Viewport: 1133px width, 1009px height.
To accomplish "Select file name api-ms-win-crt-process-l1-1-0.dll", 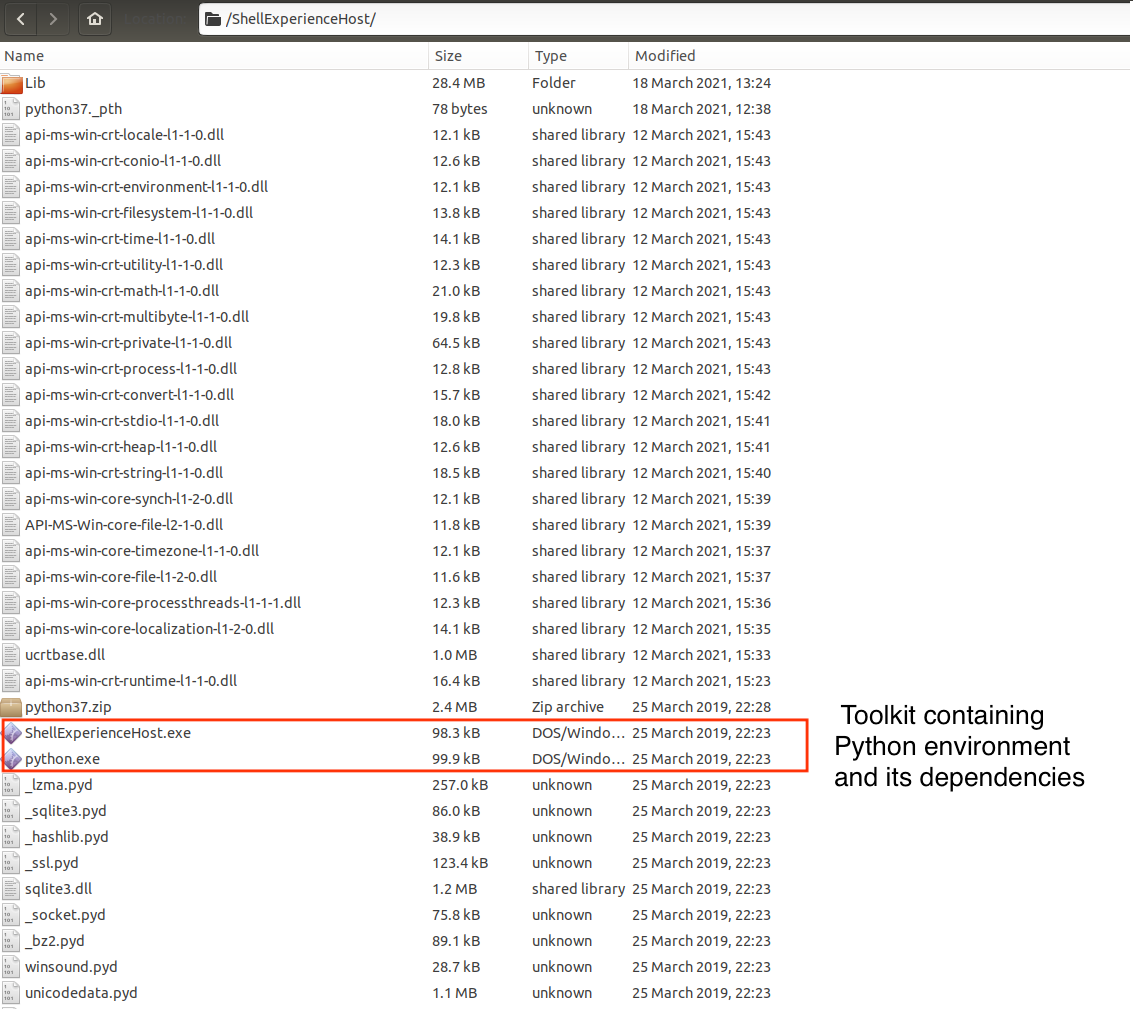I will tap(131, 369).
